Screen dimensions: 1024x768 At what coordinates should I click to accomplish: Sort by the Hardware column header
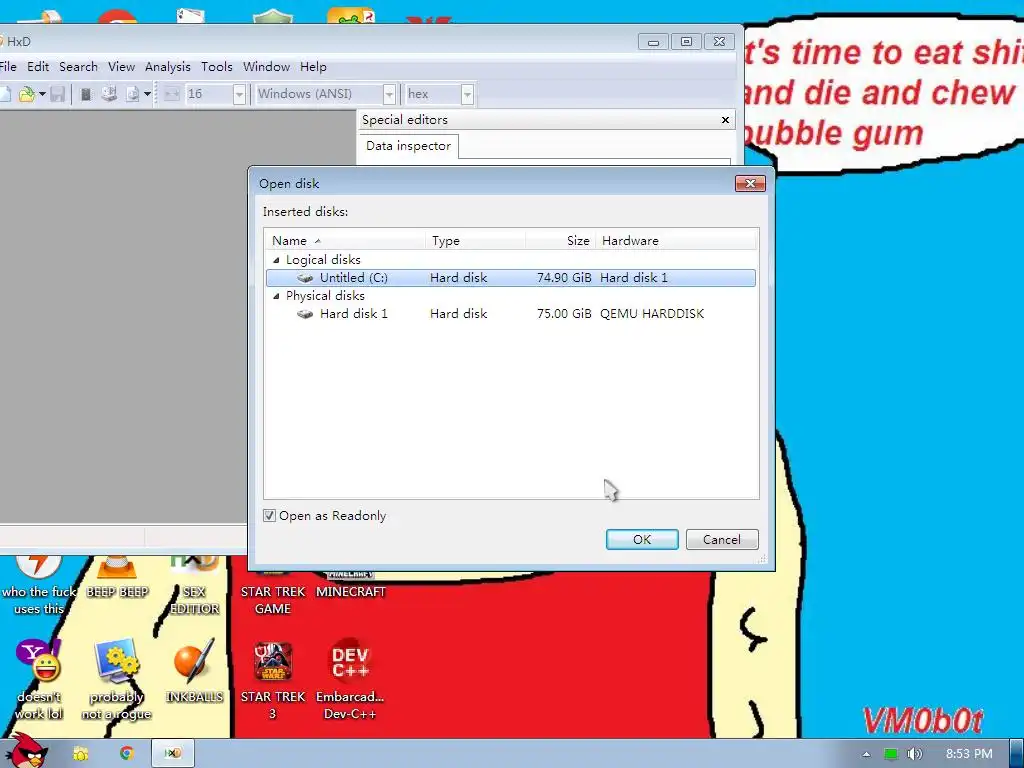click(677, 240)
